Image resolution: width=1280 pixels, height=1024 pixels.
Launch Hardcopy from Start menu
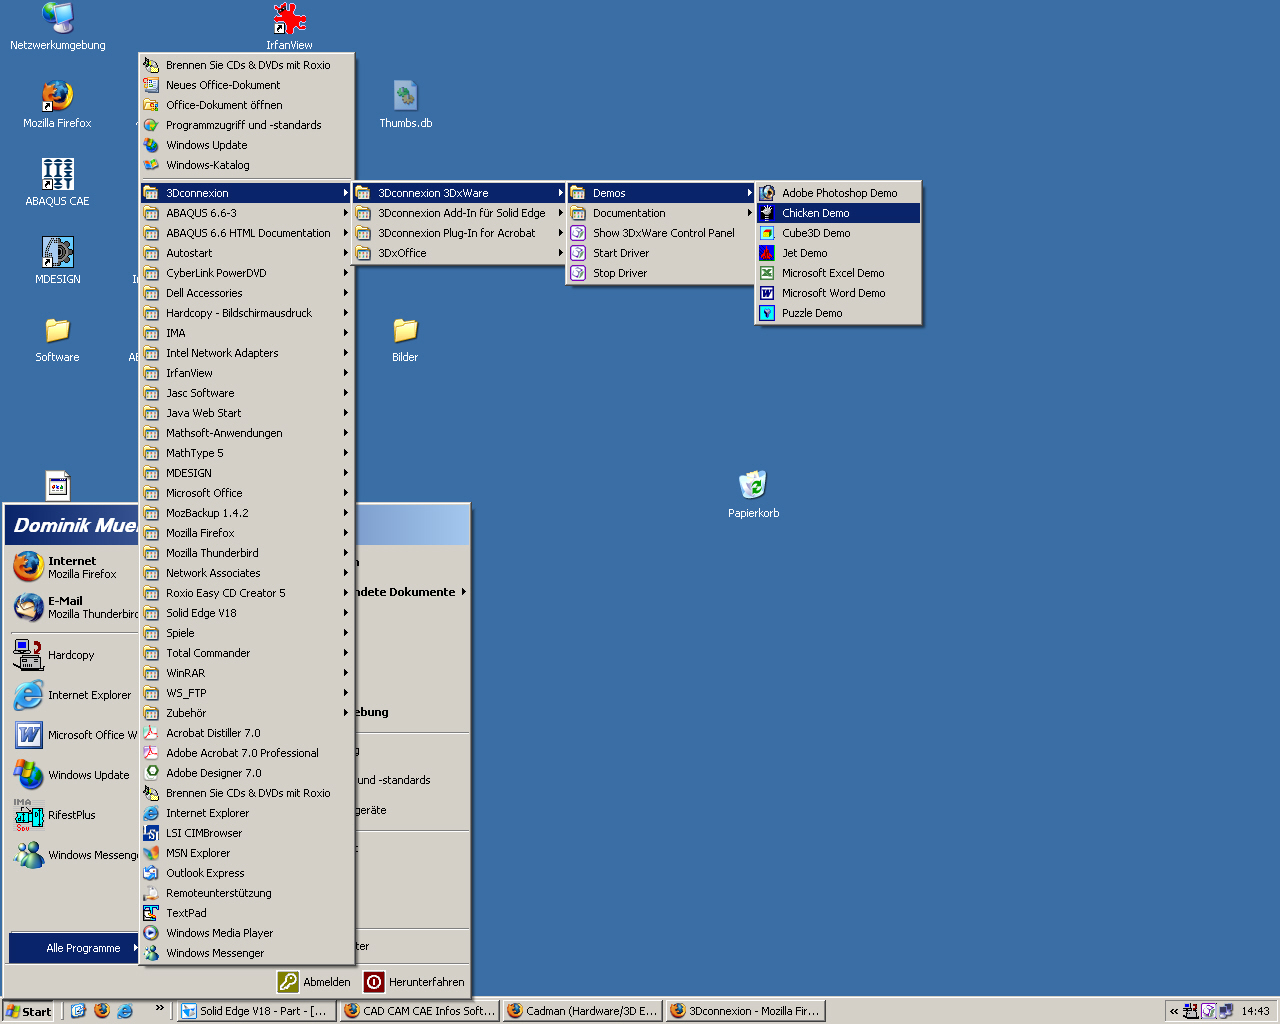click(x=74, y=655)
